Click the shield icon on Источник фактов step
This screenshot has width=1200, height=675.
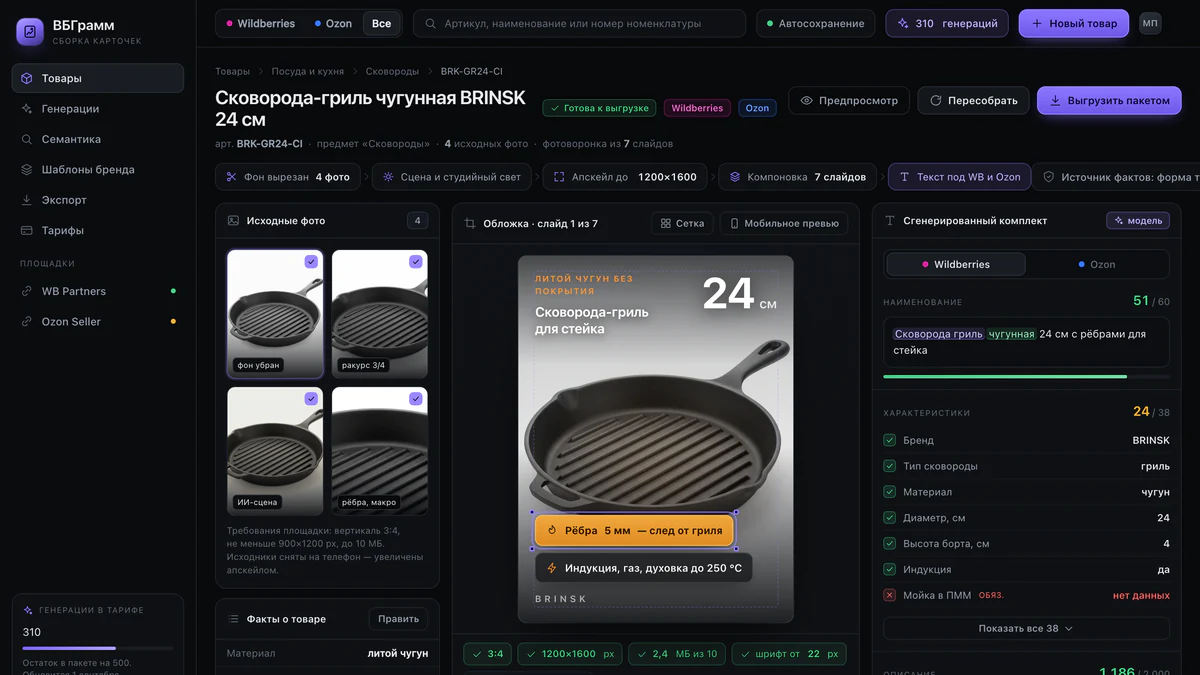(1049, 177)
